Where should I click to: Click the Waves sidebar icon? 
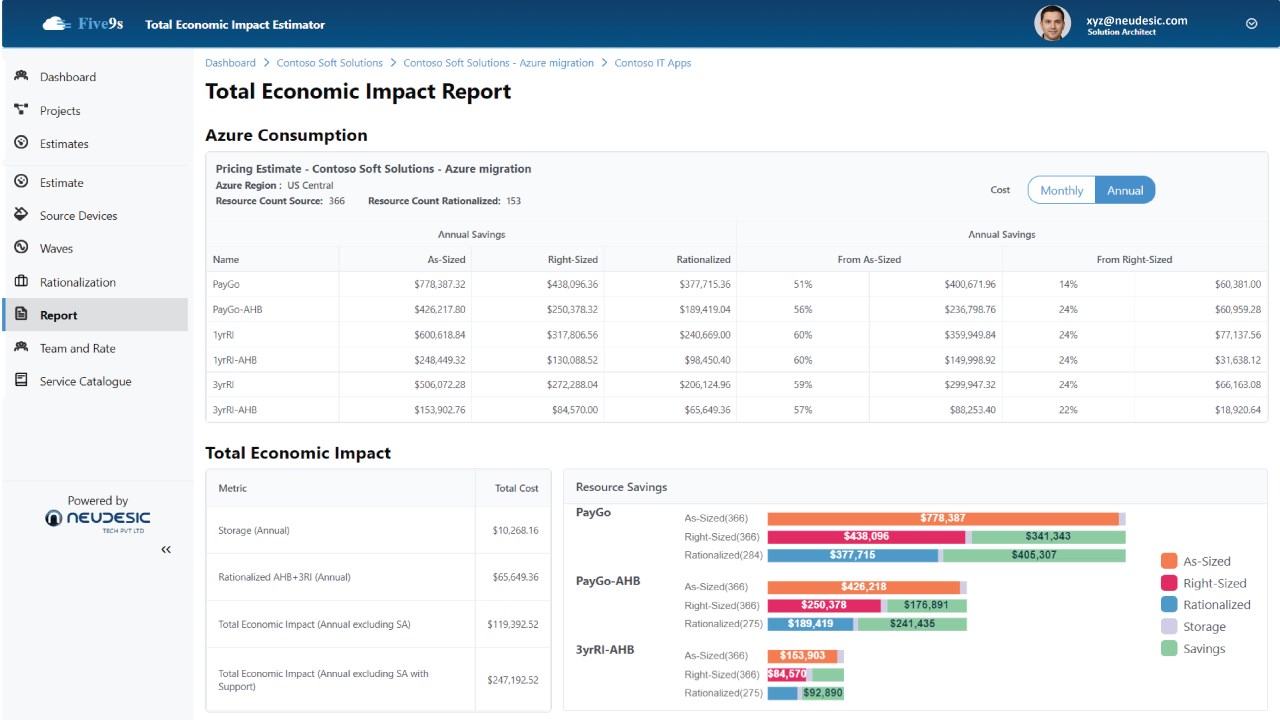tap(21, 248)
